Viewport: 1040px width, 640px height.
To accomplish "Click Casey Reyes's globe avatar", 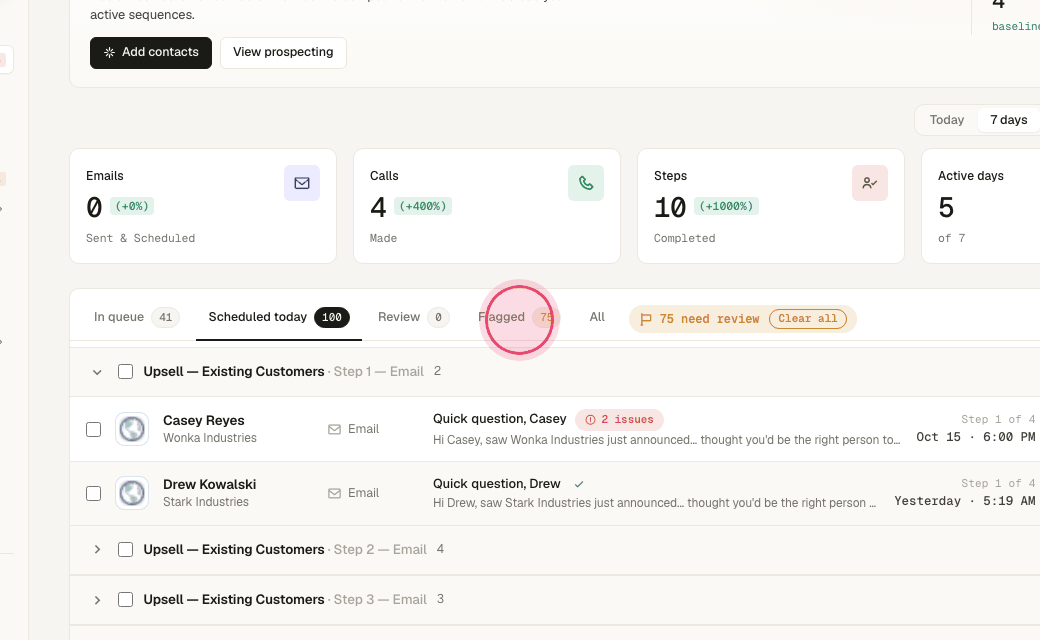I will pos(132,429).
